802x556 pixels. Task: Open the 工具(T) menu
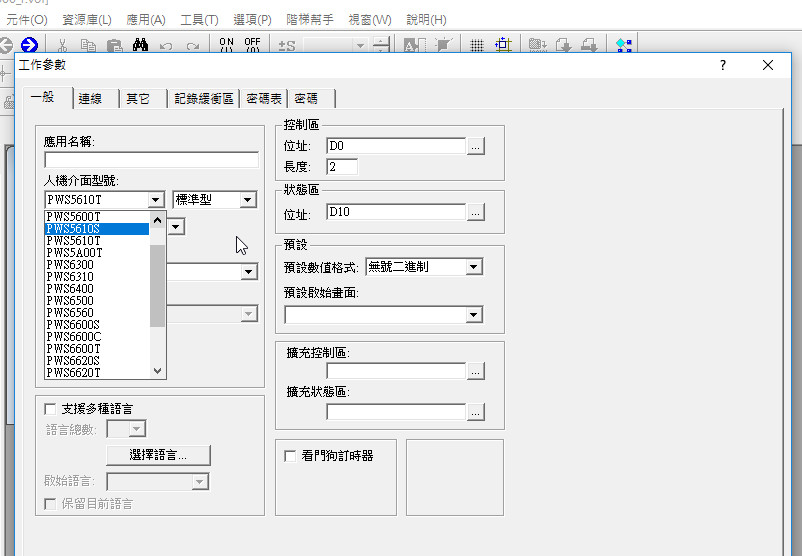[199, 20]
